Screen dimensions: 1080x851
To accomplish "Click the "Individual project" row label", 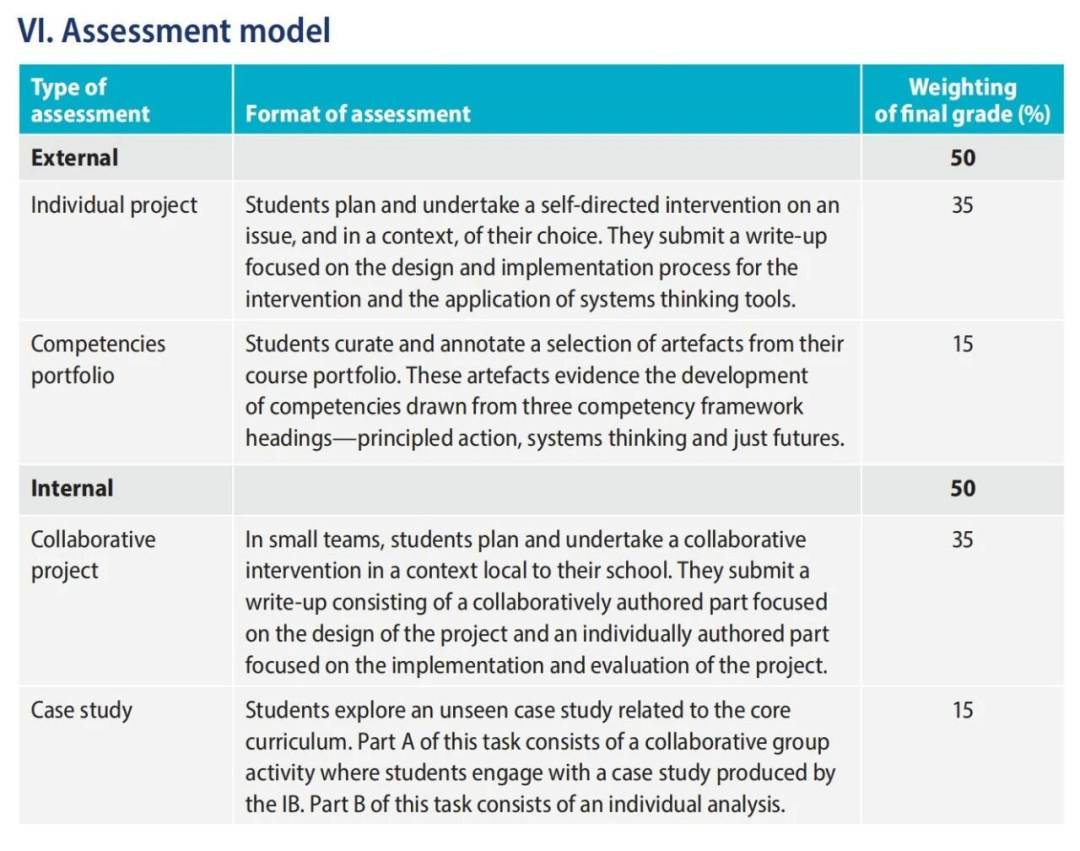I will 114,205.
